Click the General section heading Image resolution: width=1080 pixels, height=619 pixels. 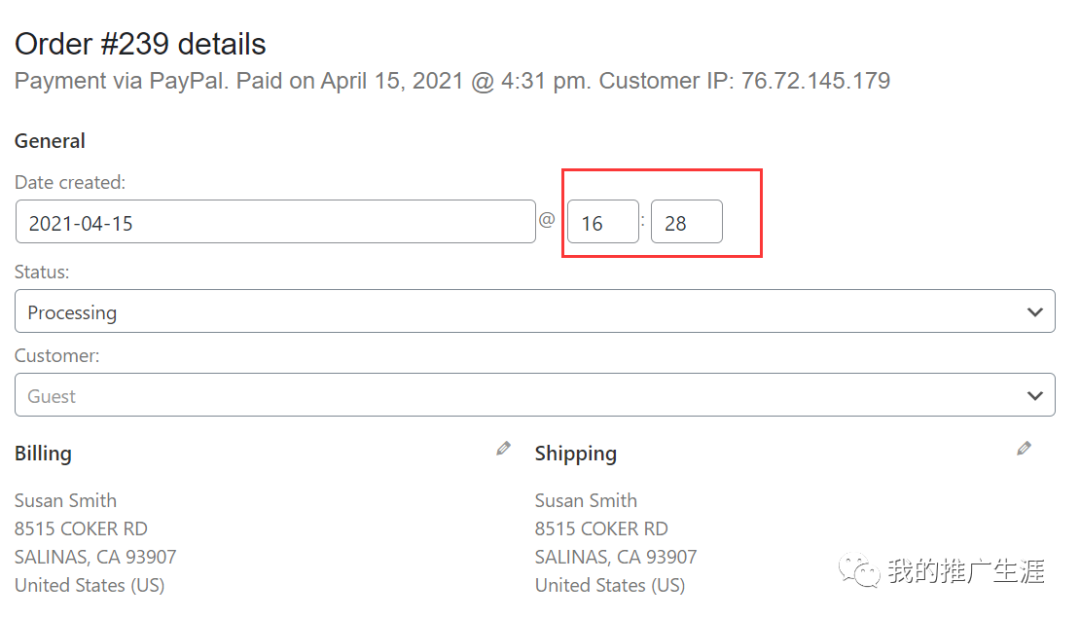50,141
